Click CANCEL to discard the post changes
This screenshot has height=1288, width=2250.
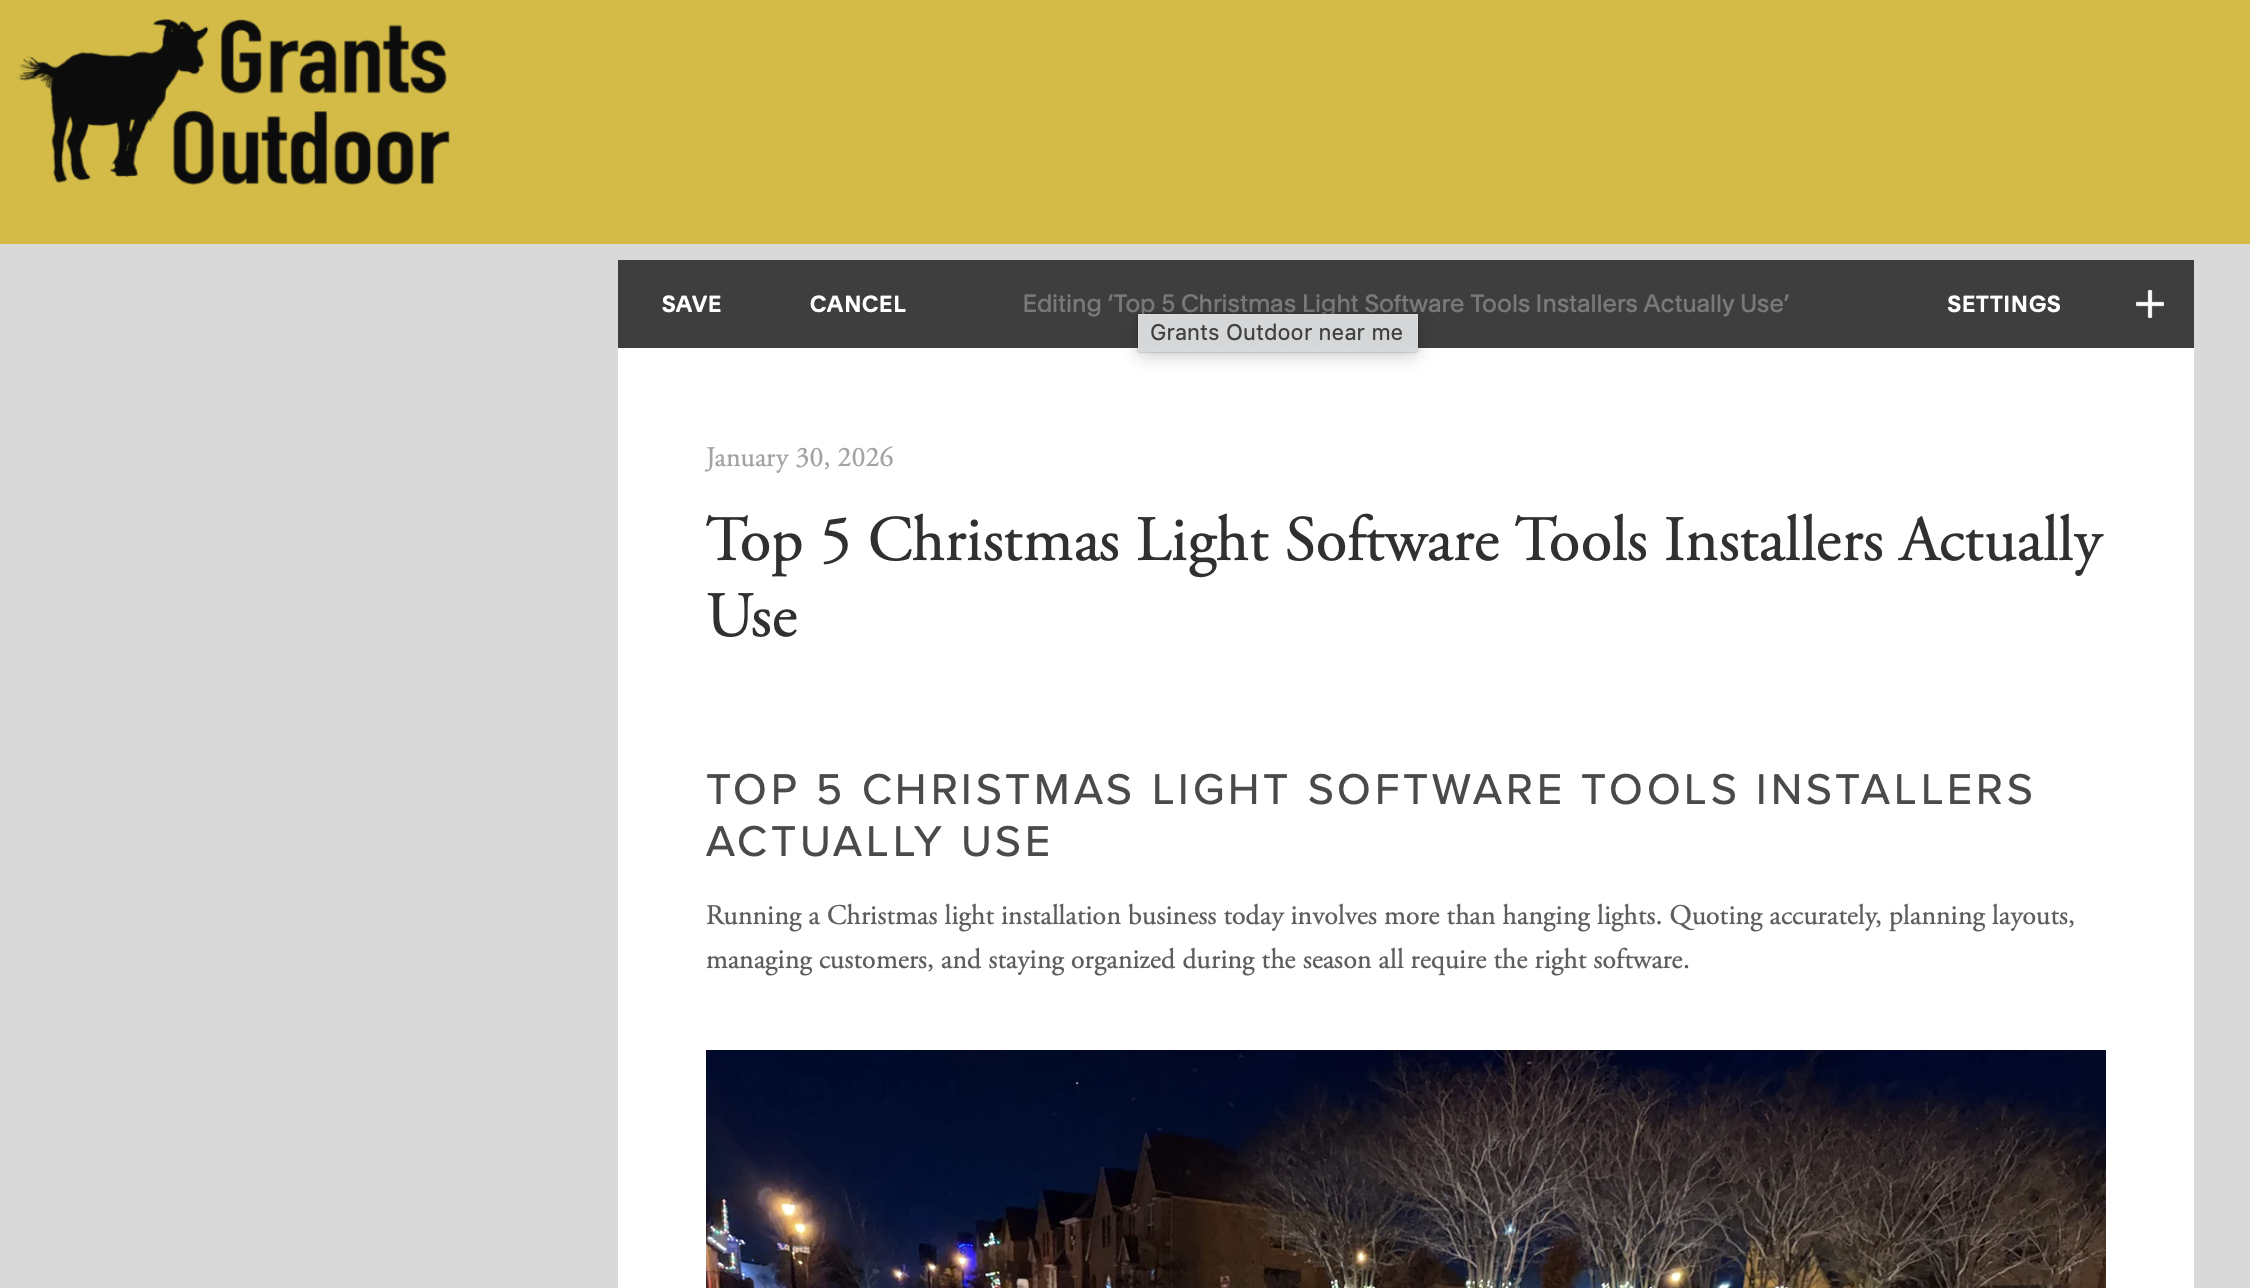[857, 303]
